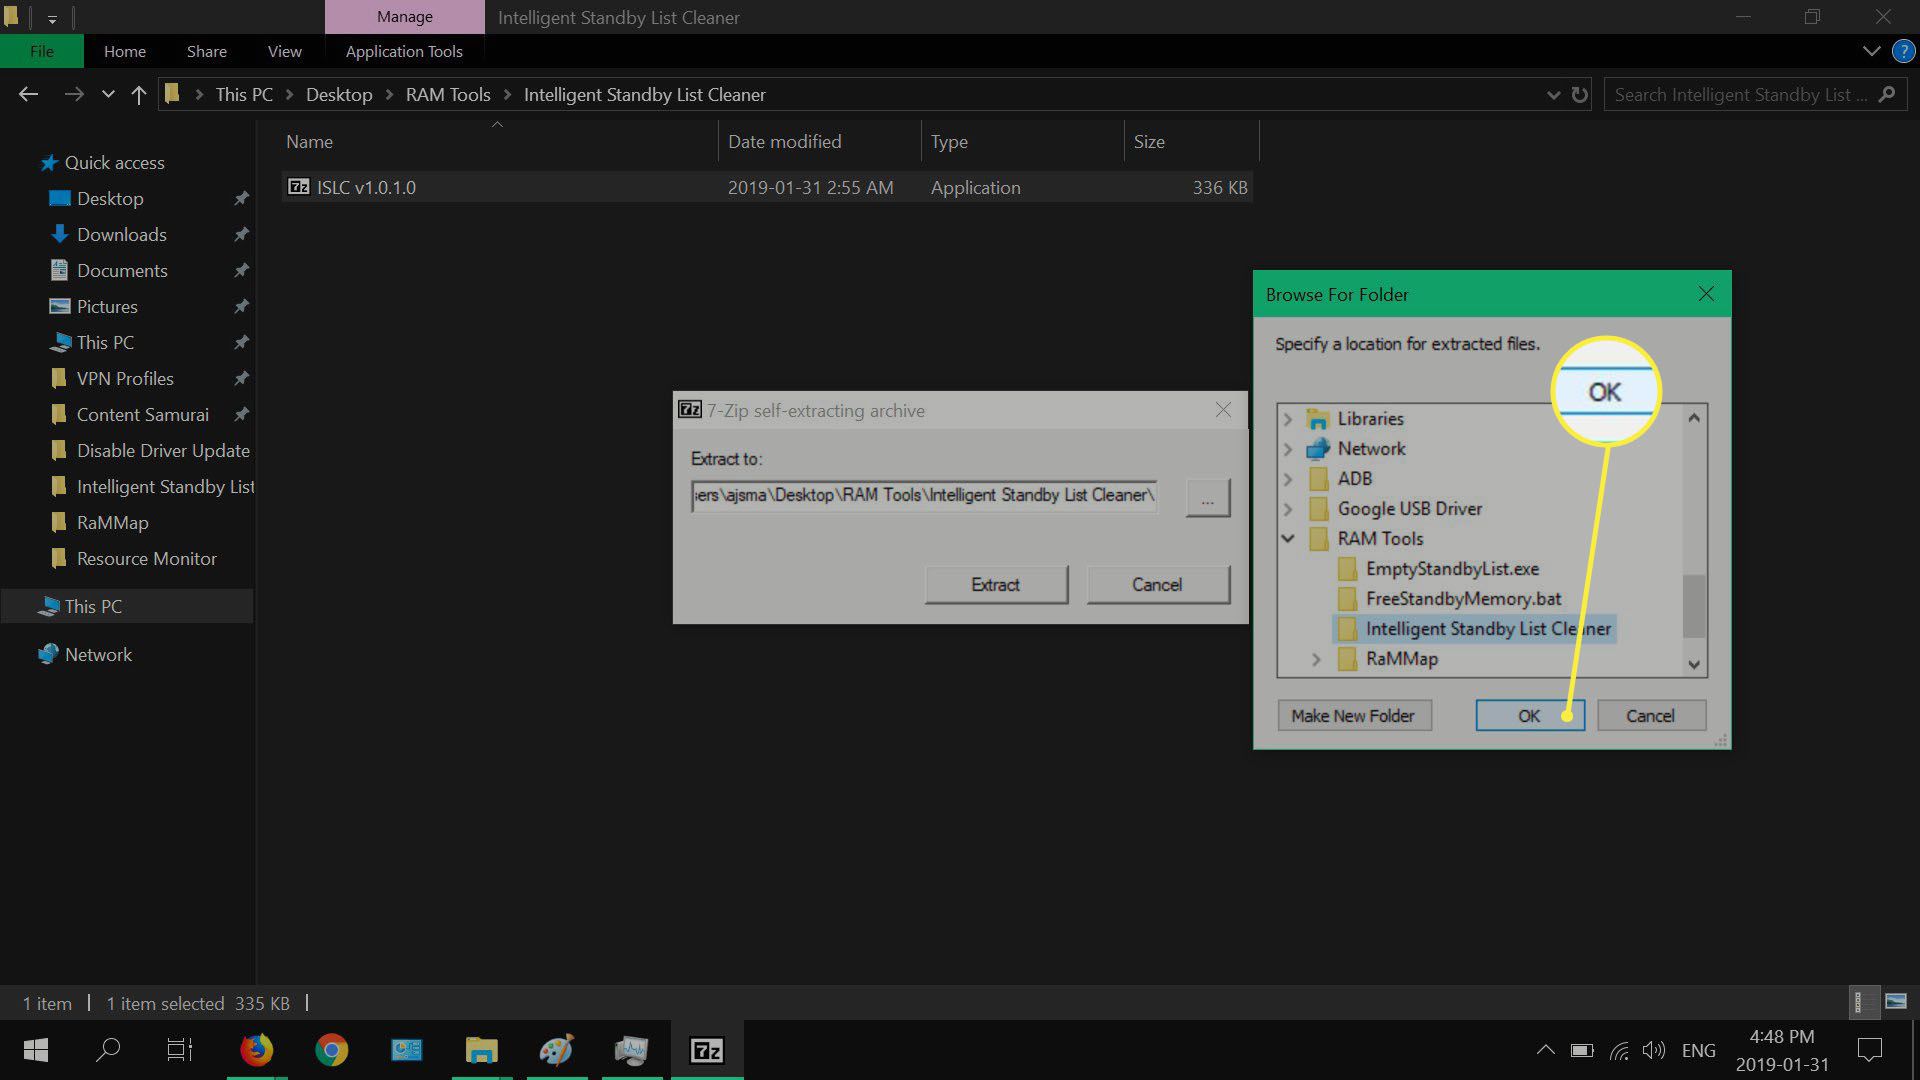Expand the Google USB Driver folder node
1920x1080 pixels.
click(x=1288, y=509)
